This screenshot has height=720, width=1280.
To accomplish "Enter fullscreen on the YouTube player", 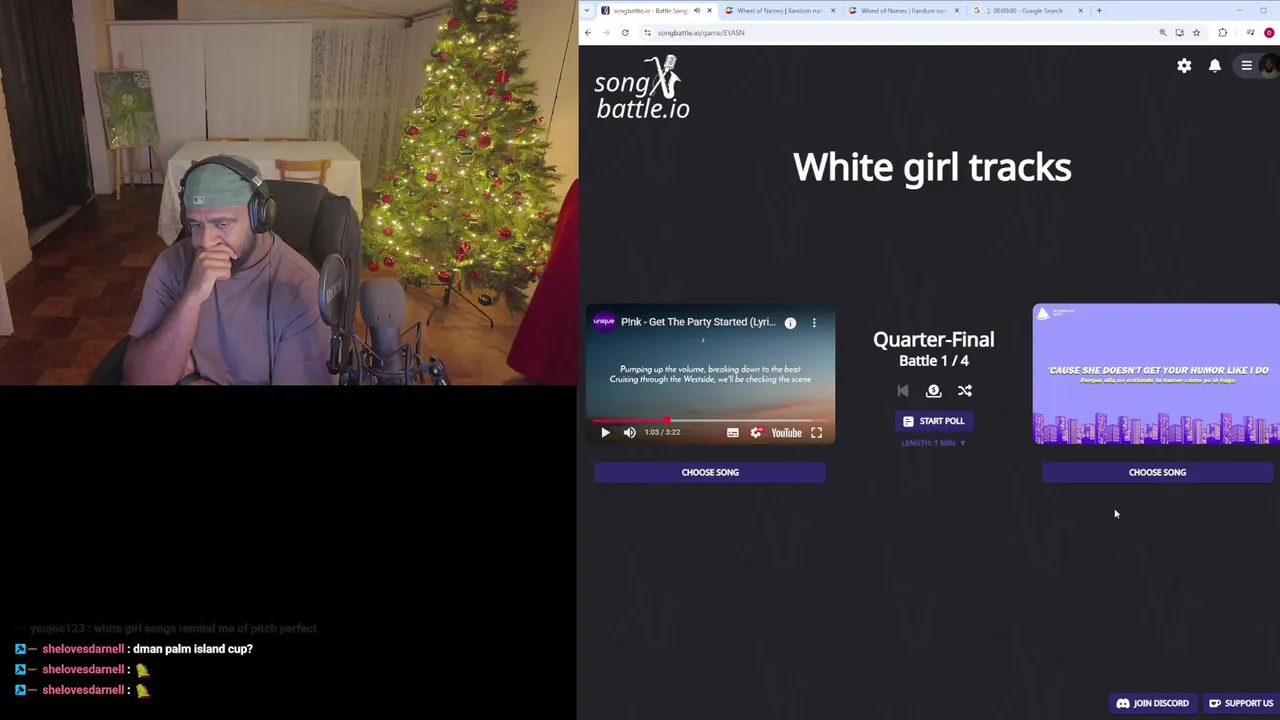I will 816,432.
